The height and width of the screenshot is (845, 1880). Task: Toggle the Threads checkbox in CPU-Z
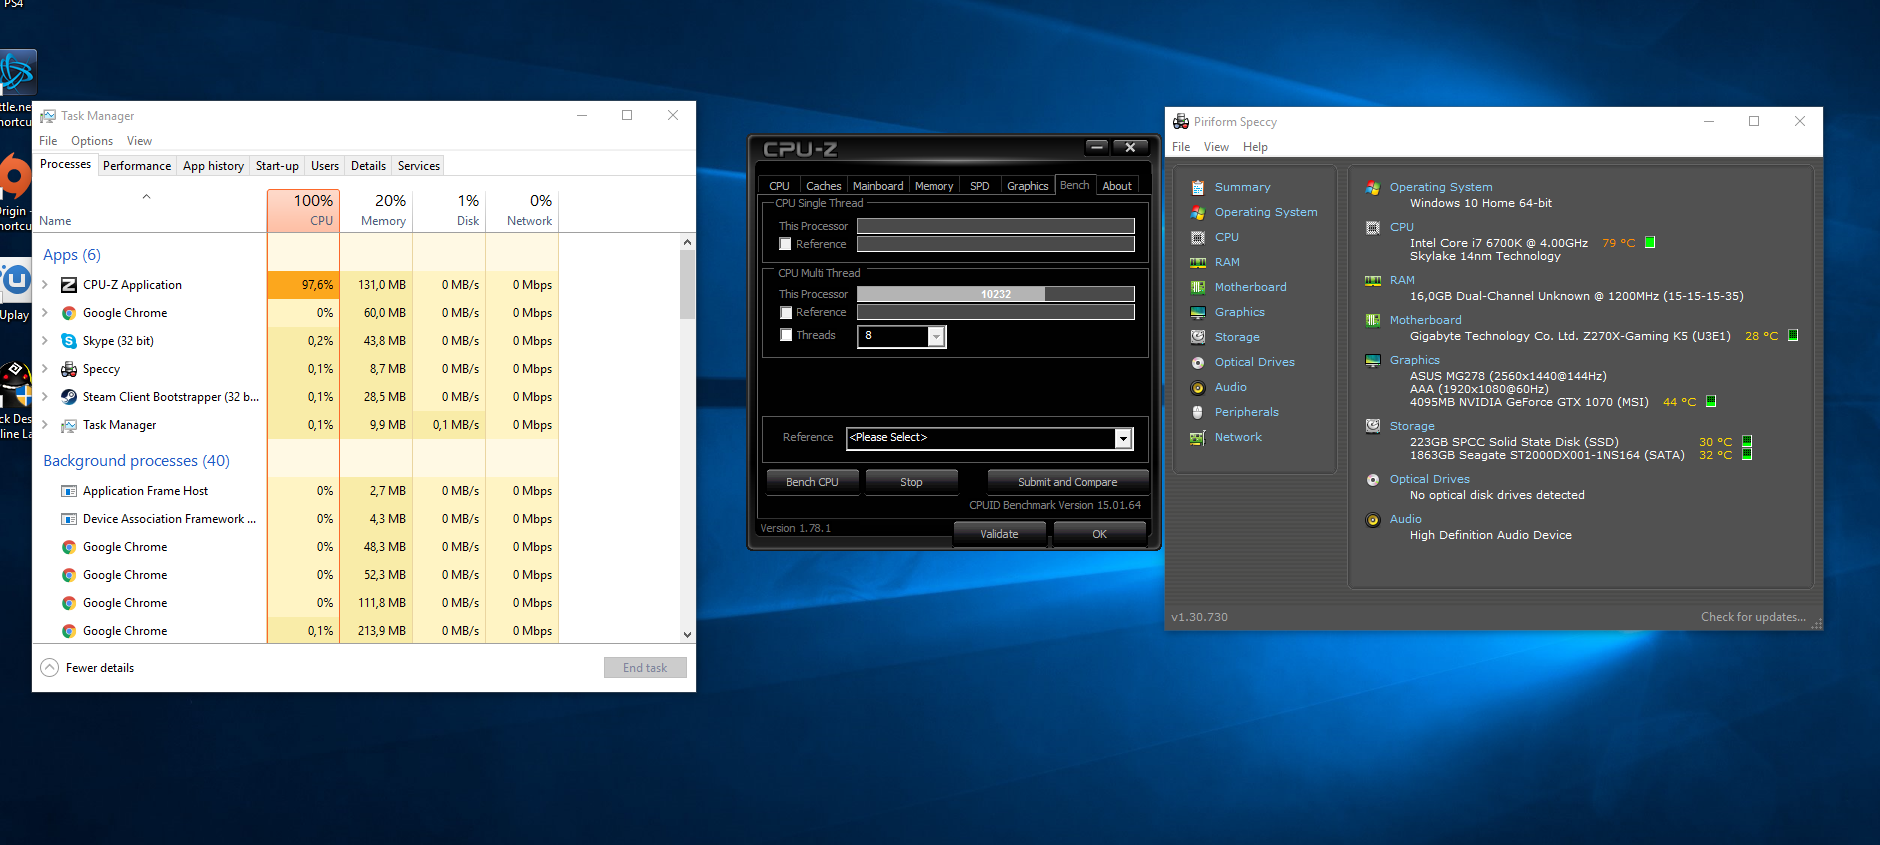click(786, 335)
